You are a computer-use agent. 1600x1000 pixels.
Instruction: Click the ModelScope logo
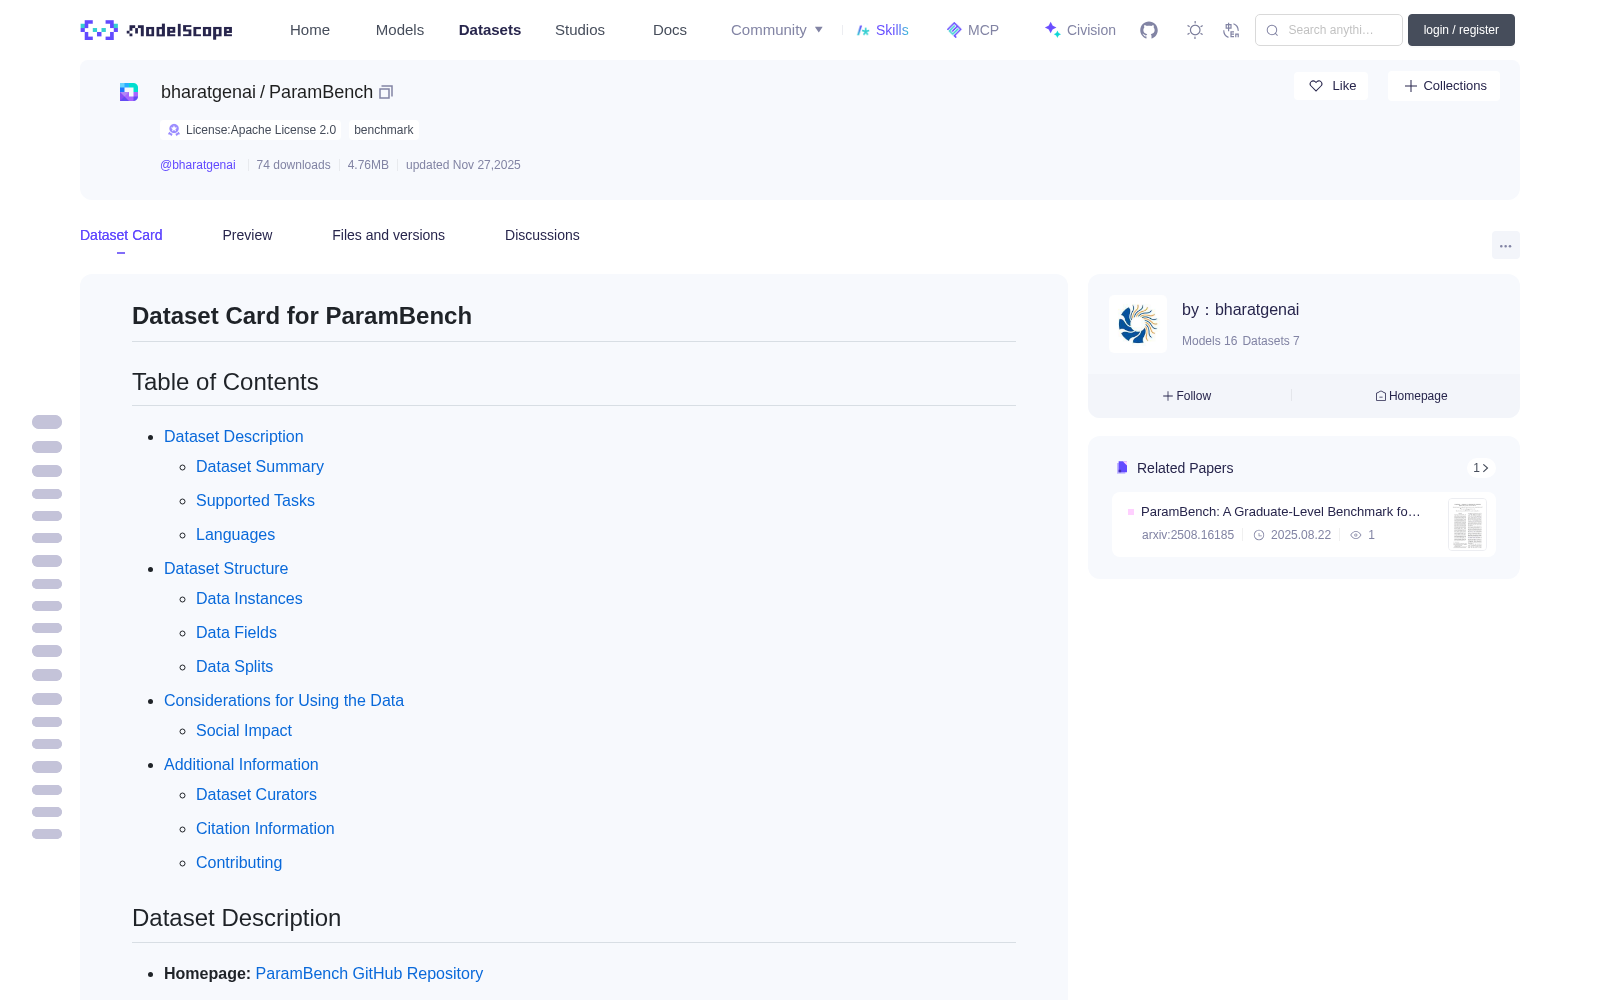(x=156, y=30)
